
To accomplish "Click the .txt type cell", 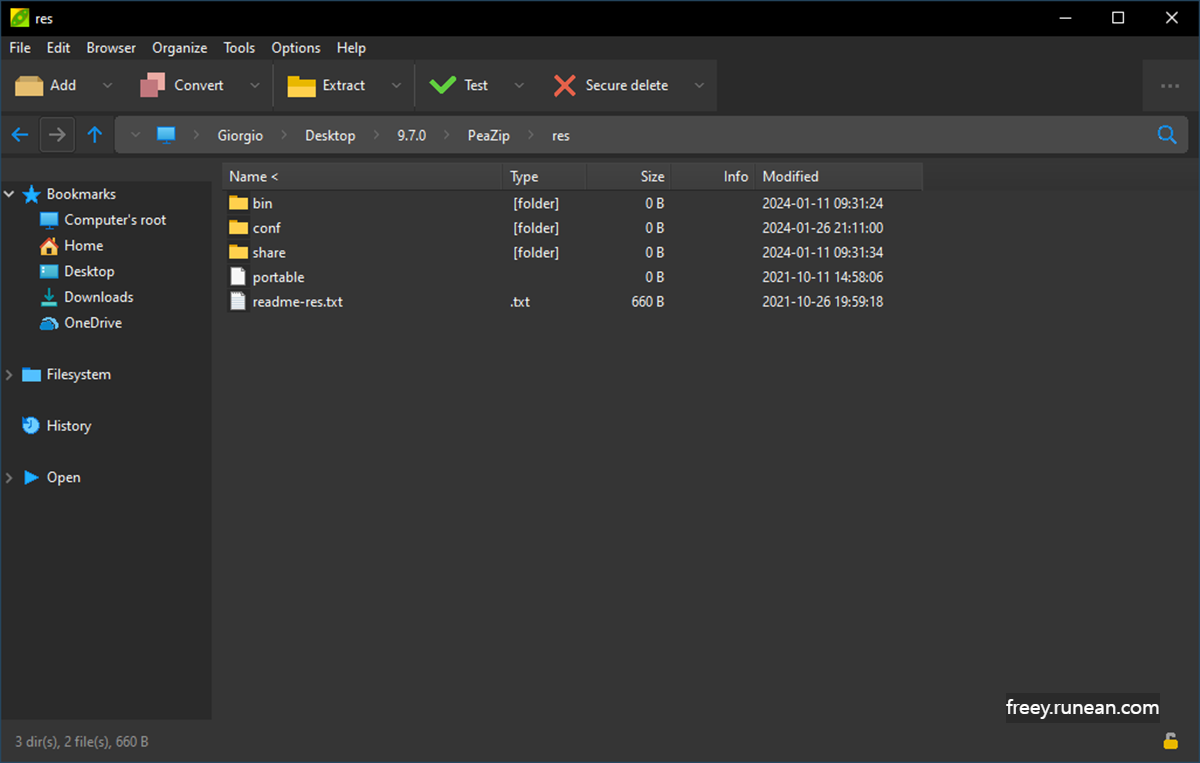I will click(520, 302).
